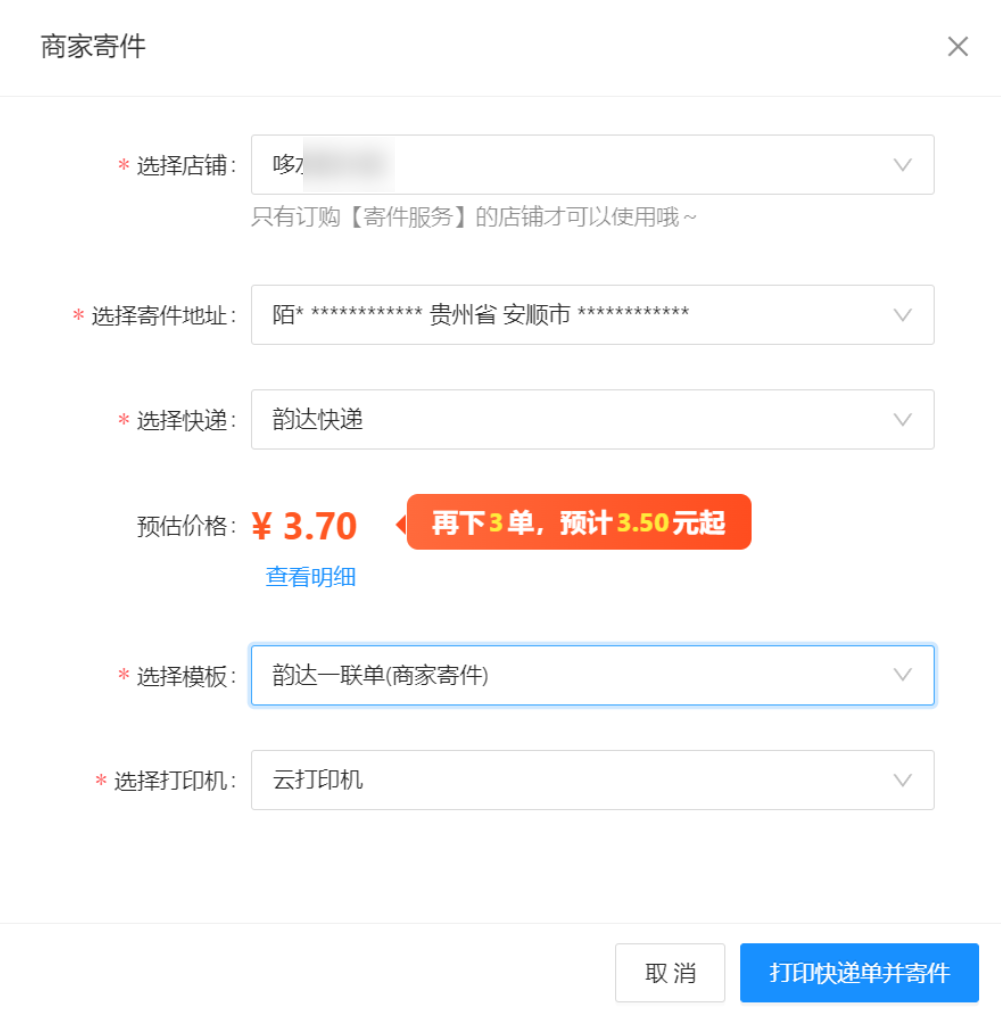Click the 云打印机 printer value text
Viewport: 1001px width, 1014px height.
coord(318,780)
